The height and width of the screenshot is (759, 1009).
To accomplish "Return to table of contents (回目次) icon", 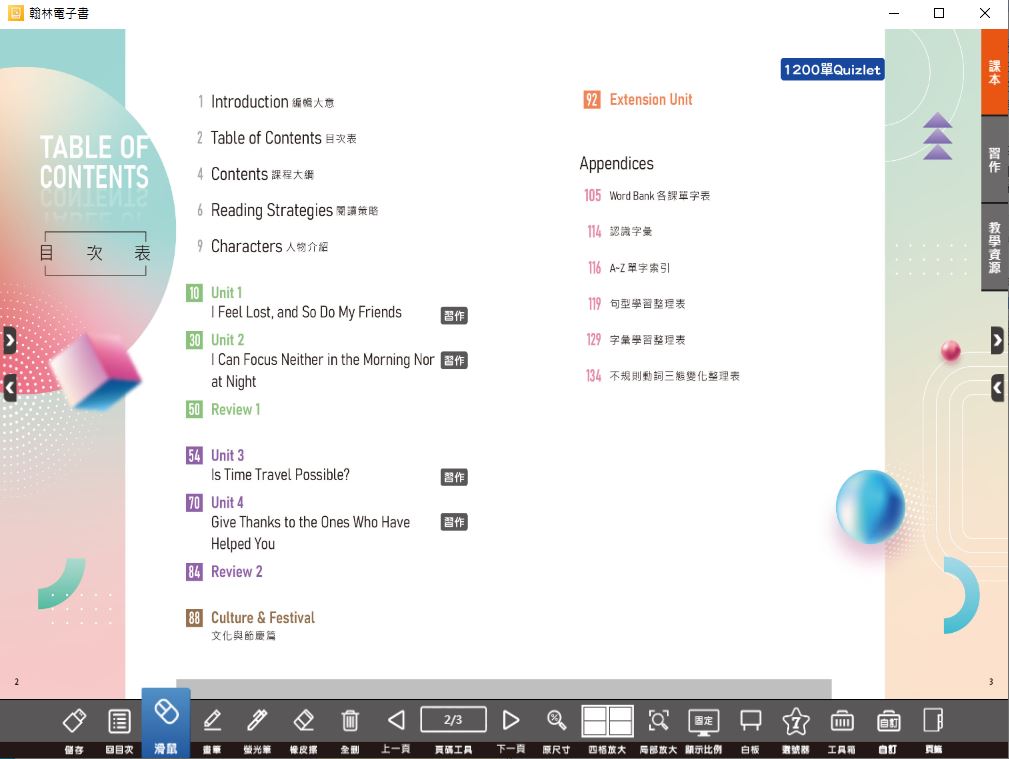I will pos(119,721).
